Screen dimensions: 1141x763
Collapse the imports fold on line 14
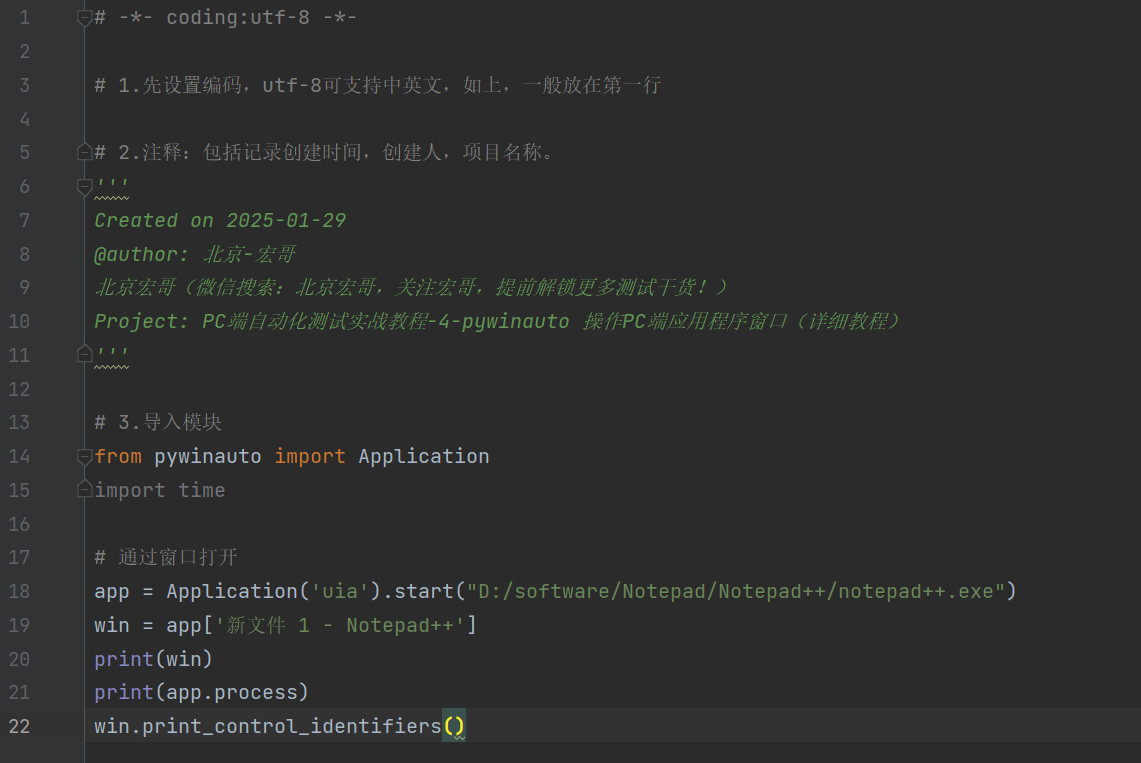pyautogui.click(x=84, y=457)
